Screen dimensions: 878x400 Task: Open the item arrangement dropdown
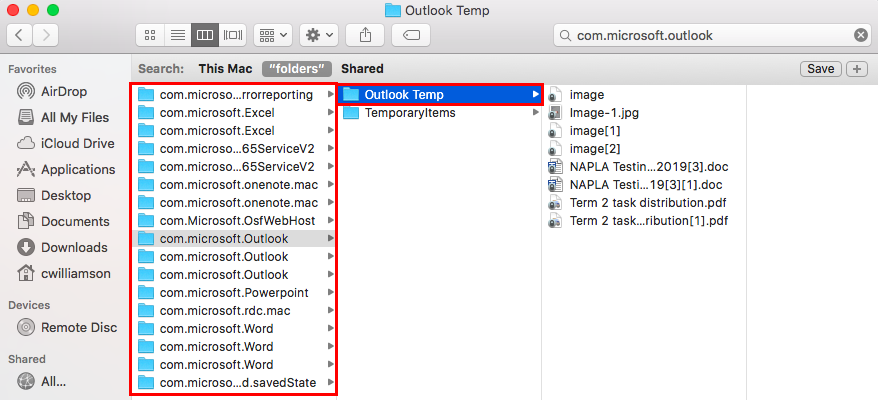point(273,35)
